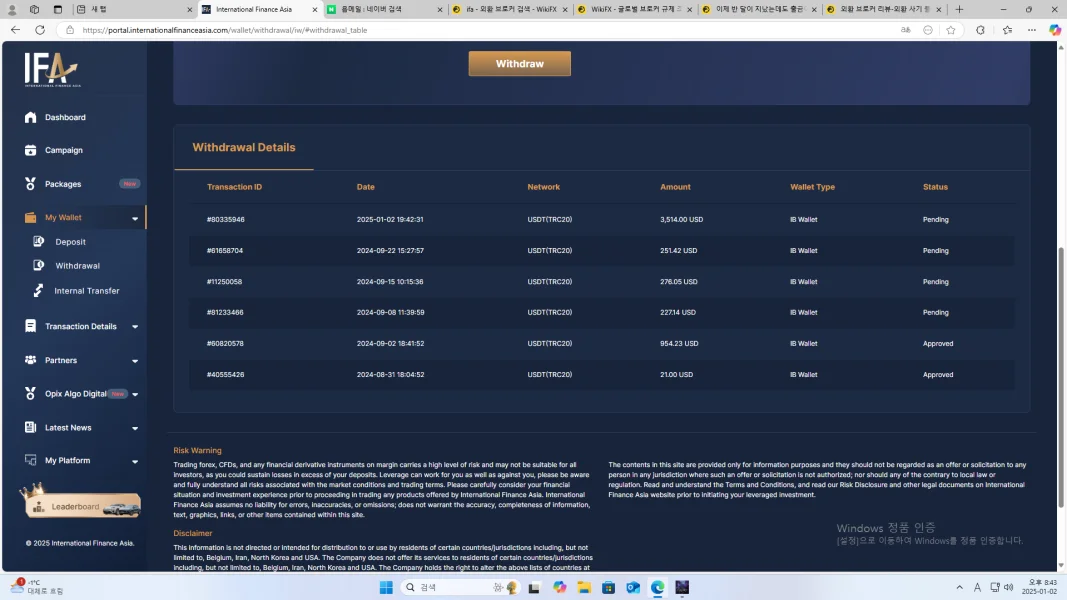Image resolution: width=1067 pixels, height=600 pixels.
Task: Expand the My Wallet menu arrow
Action: point(135,218)
